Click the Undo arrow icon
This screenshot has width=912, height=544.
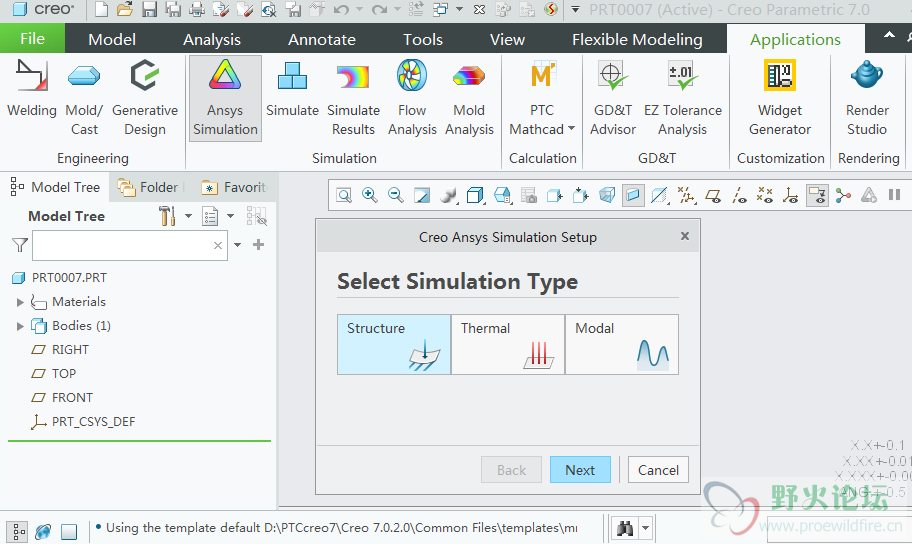pos(341,9)
